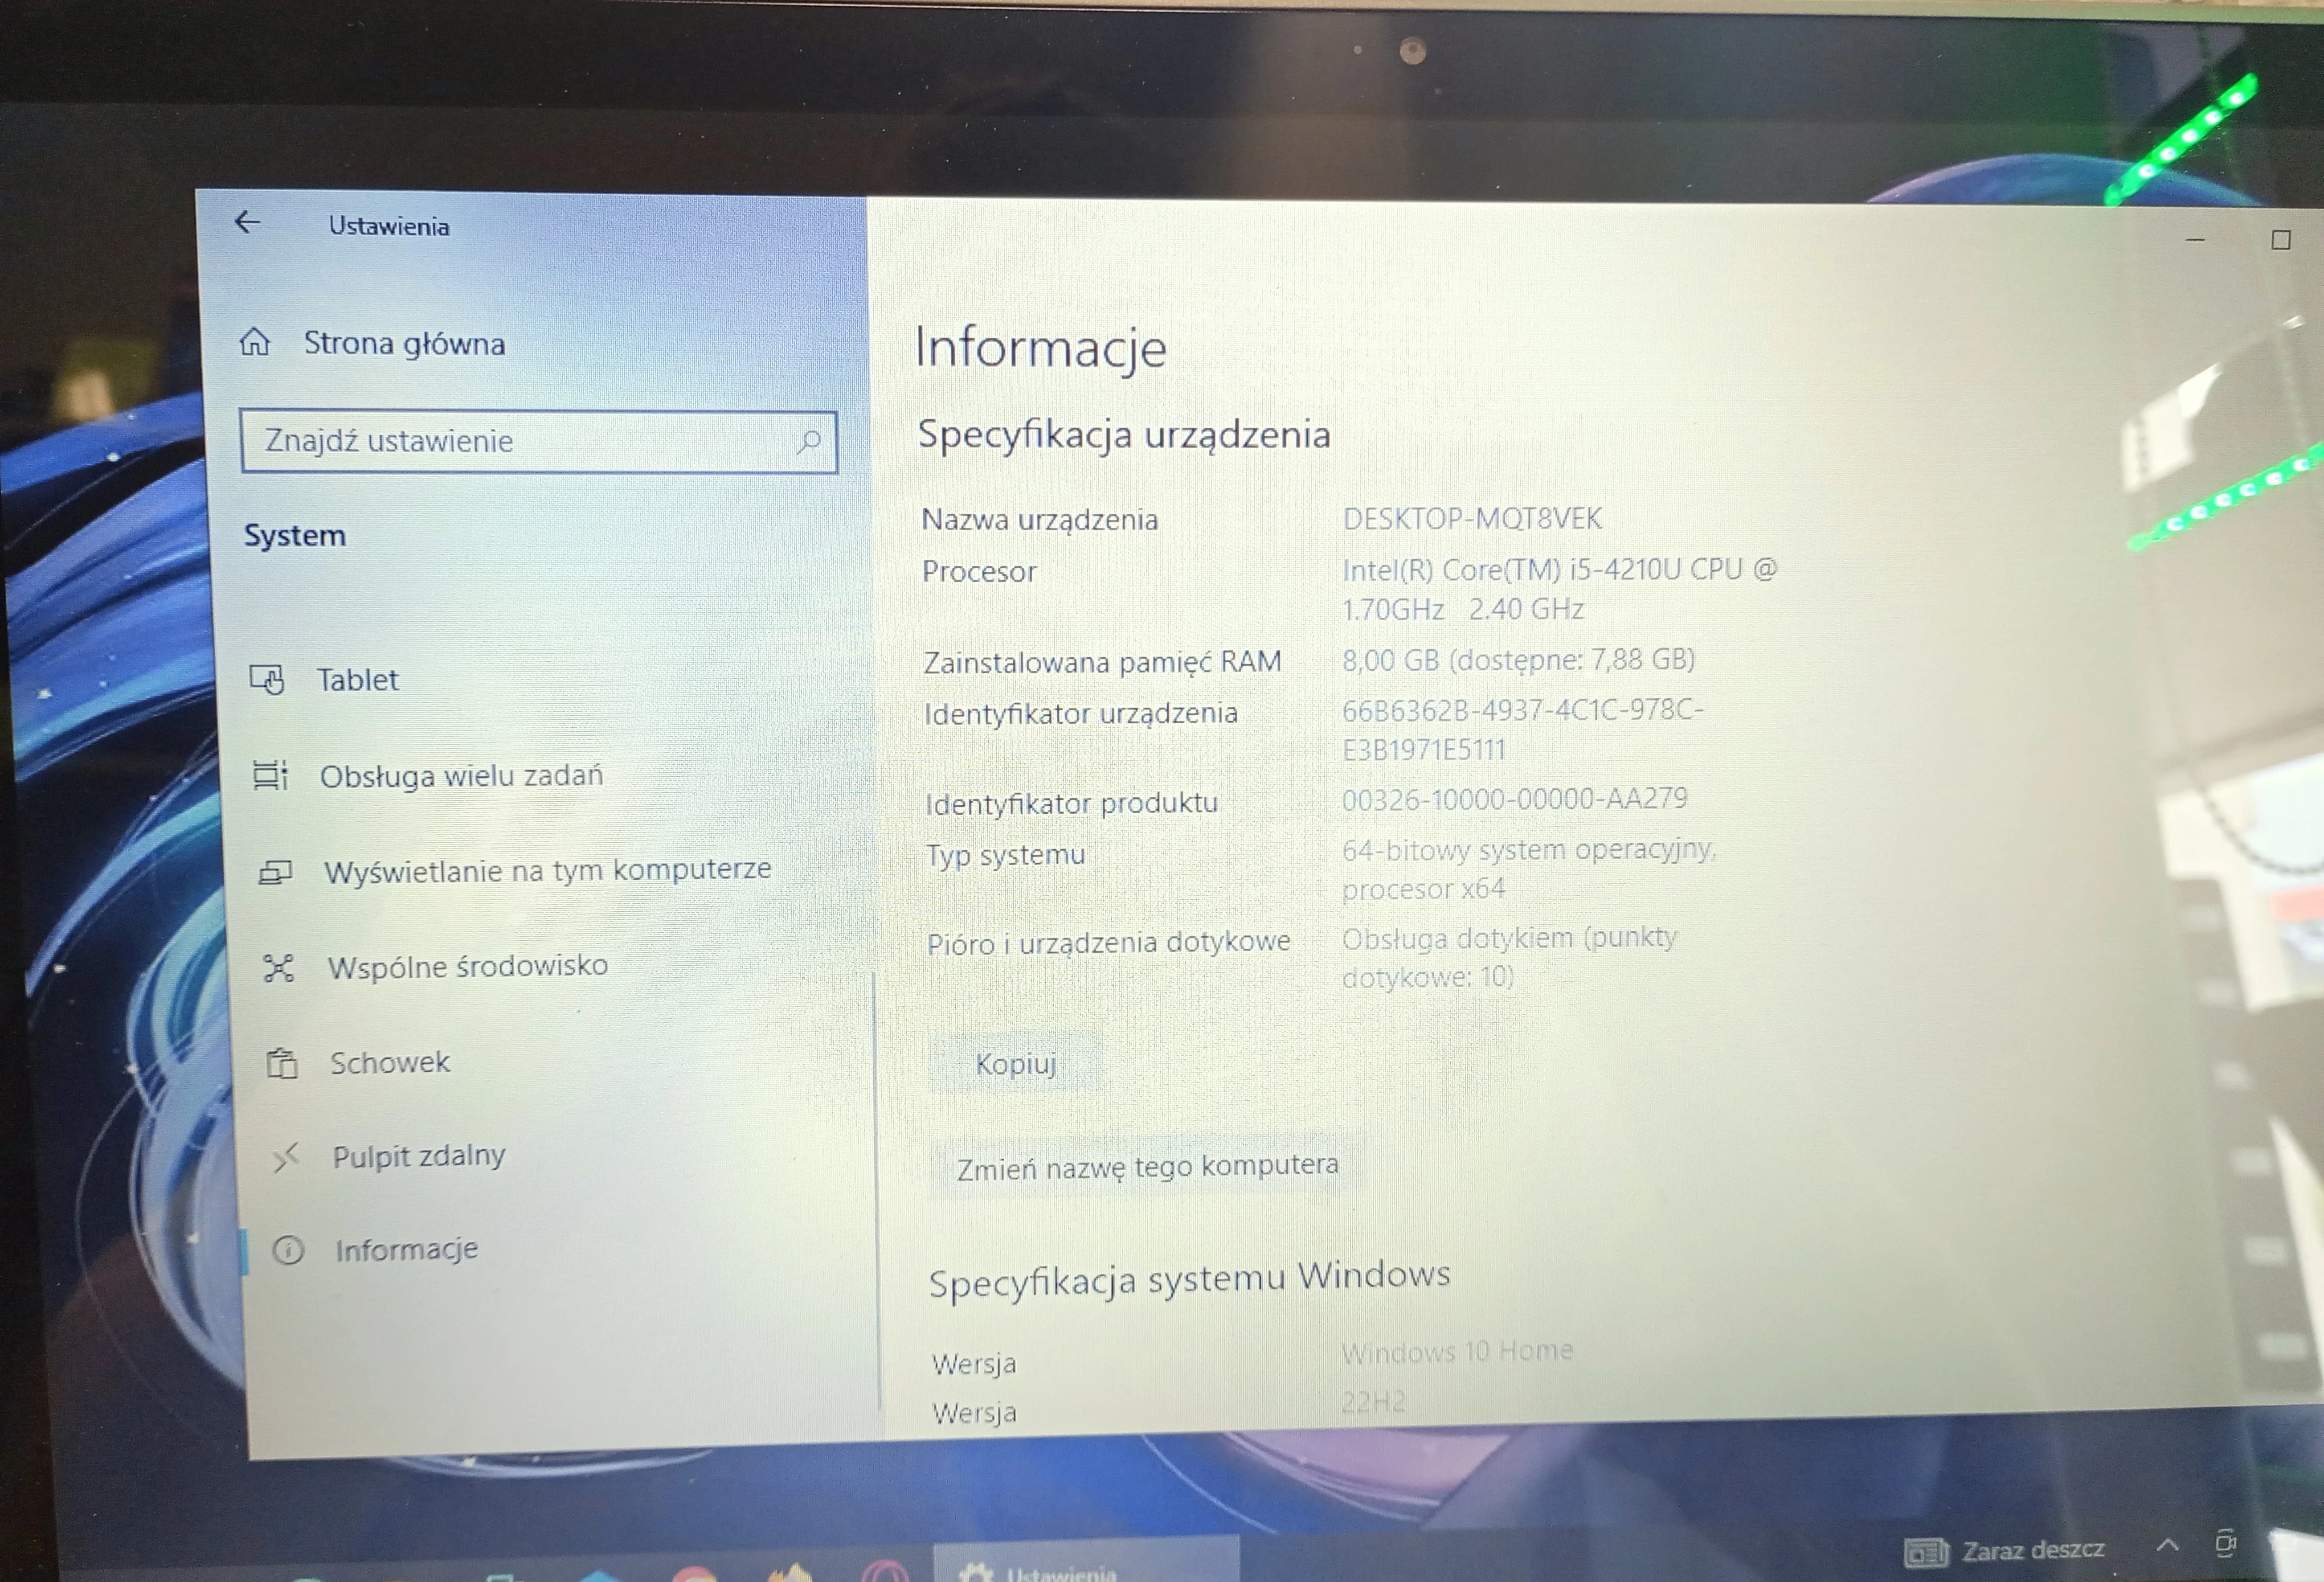Click the weather news icon in taskbar
2324x1582 pixels.
[x=1925, y=1552]
